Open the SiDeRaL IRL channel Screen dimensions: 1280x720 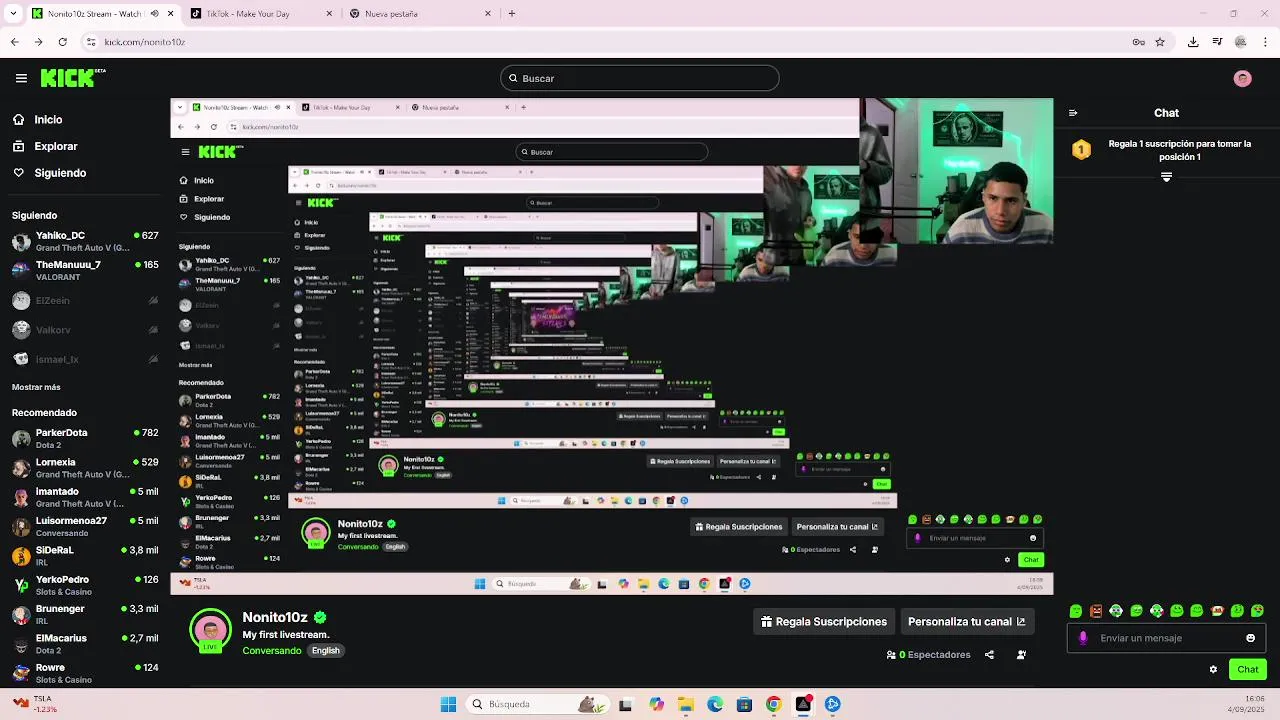pos(85,556)
